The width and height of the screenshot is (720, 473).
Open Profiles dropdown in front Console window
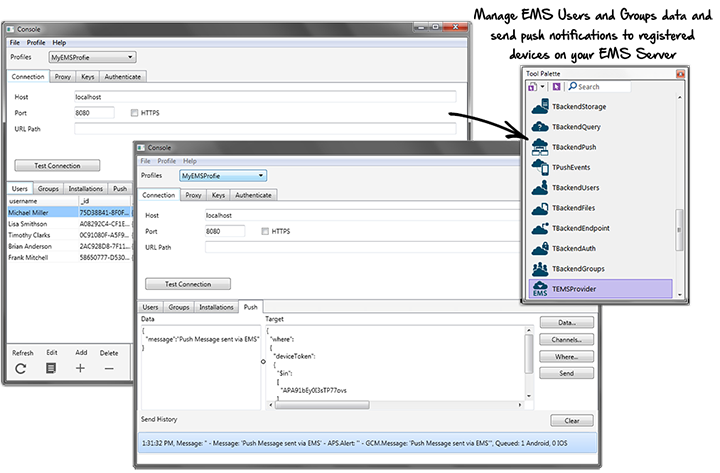[223, 176]
